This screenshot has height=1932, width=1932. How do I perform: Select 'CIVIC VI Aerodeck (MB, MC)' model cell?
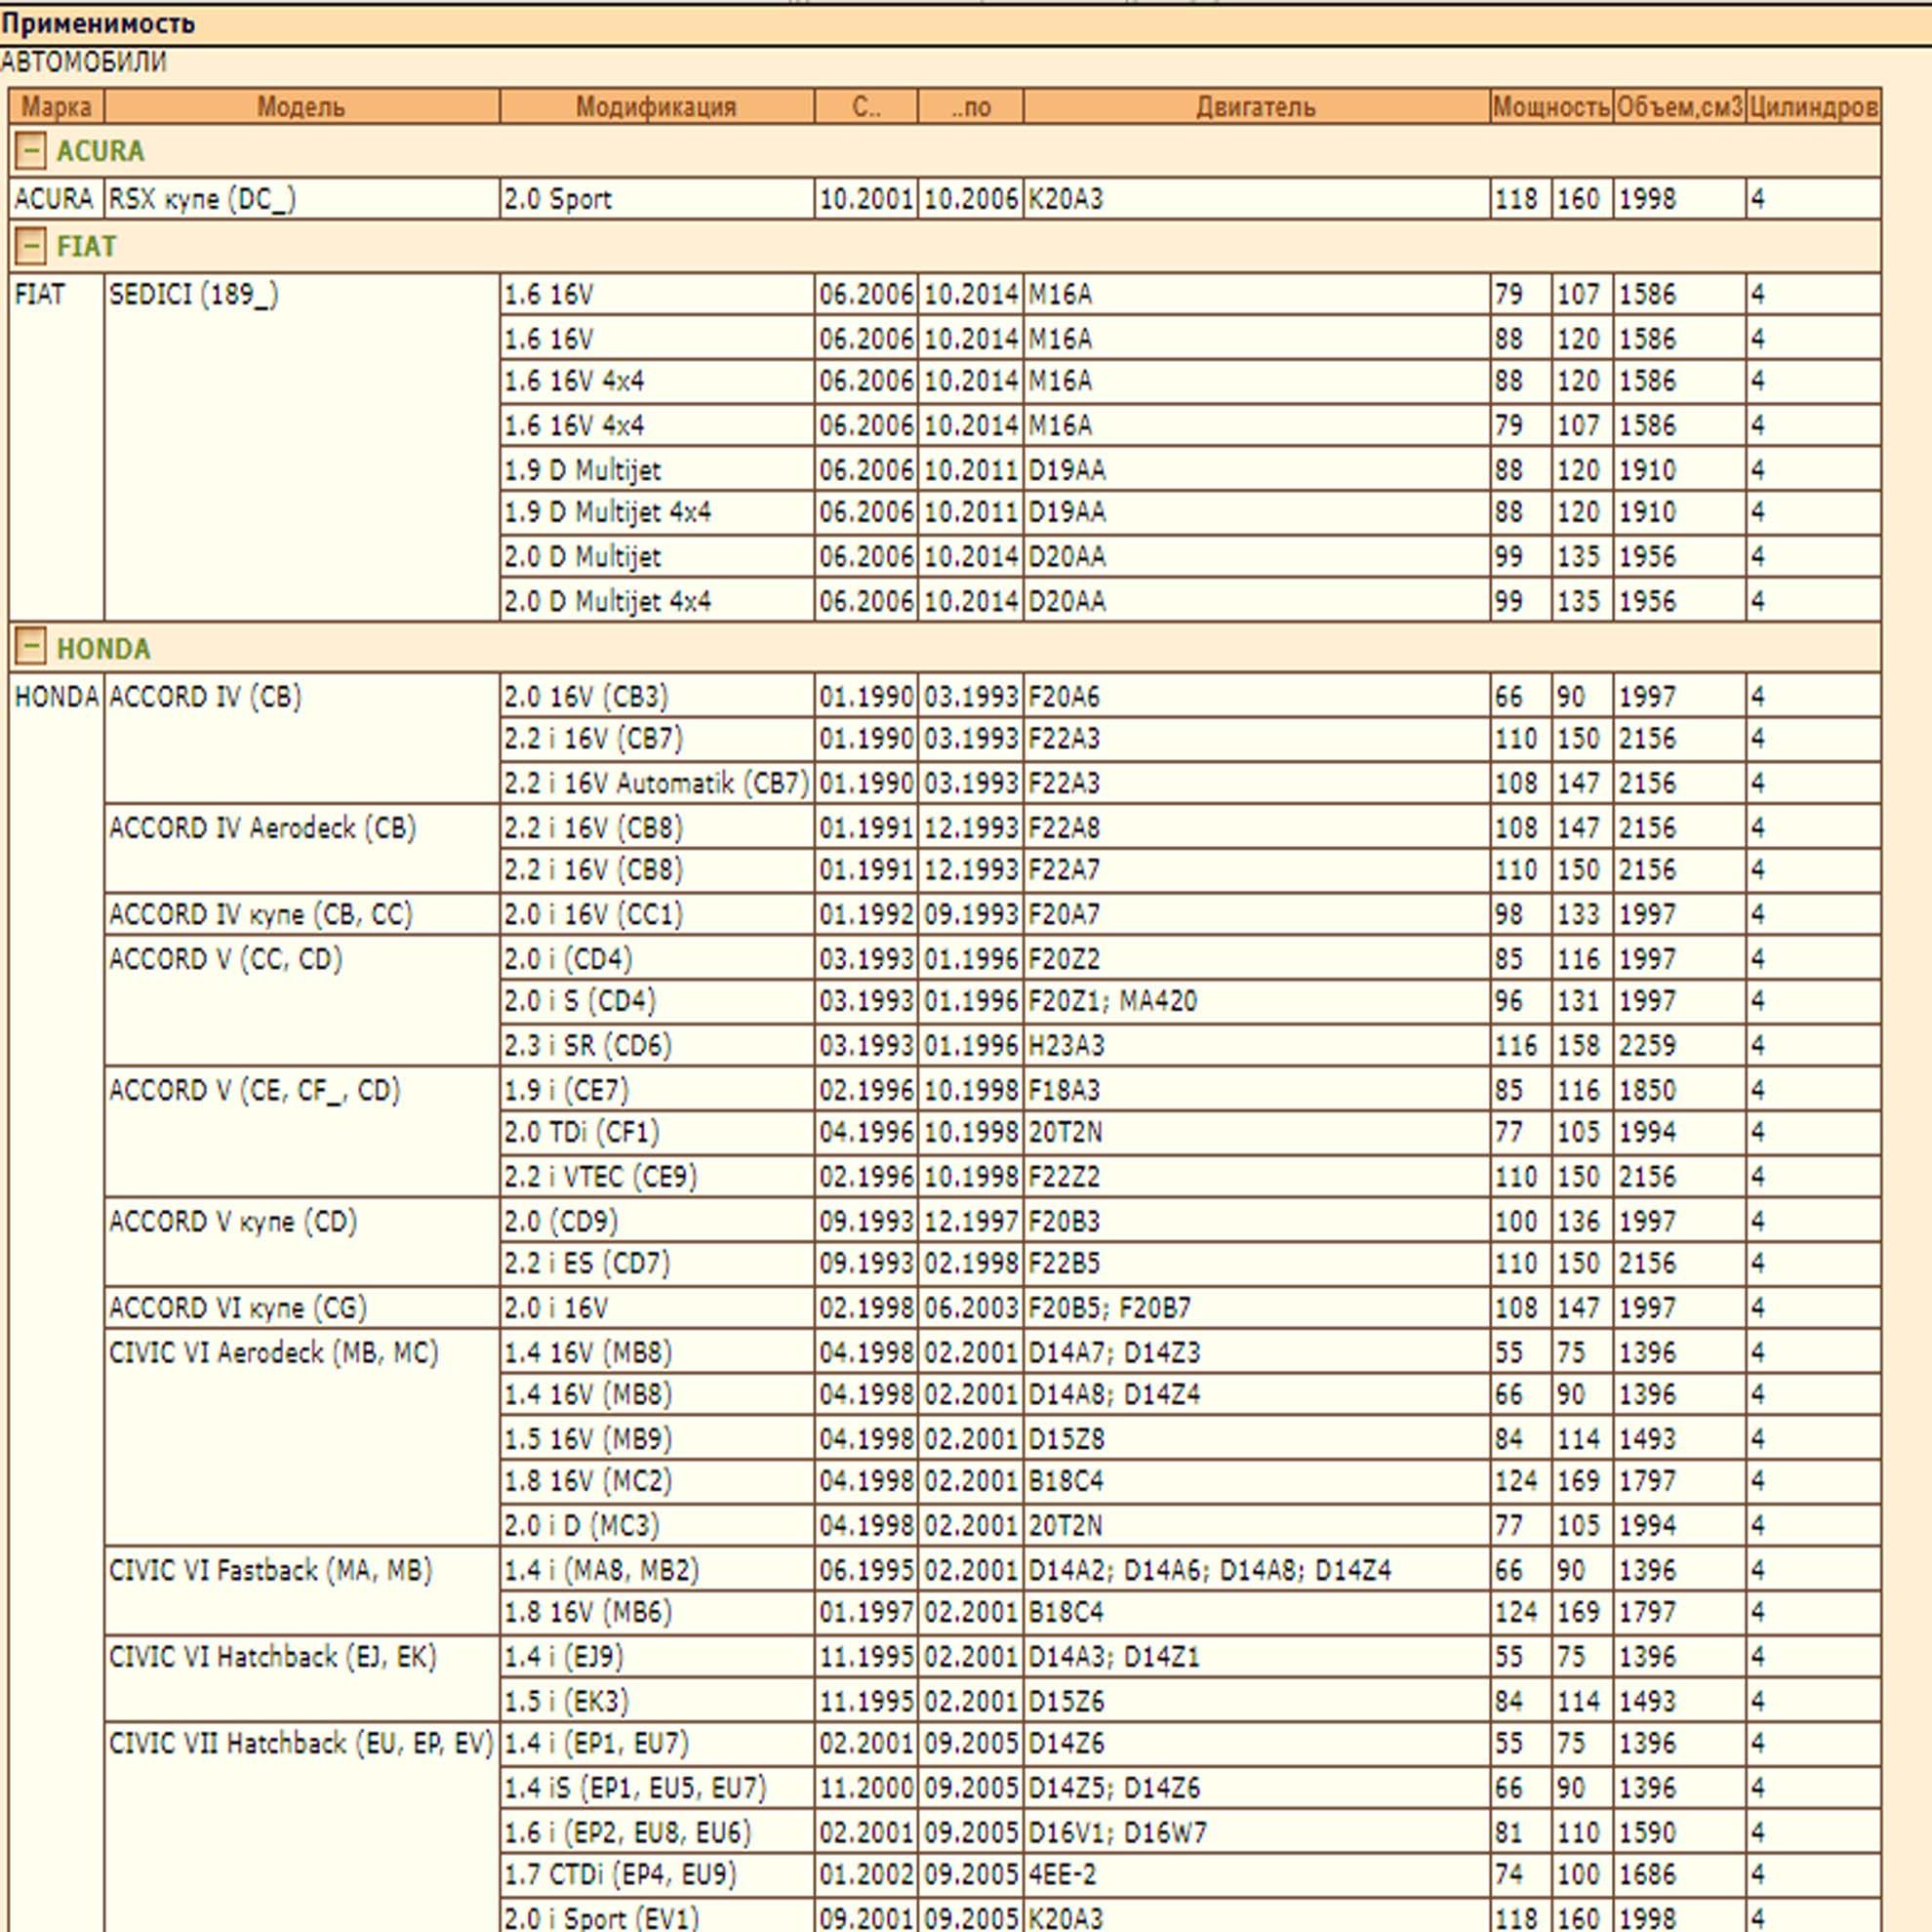tap(301, 1438)
